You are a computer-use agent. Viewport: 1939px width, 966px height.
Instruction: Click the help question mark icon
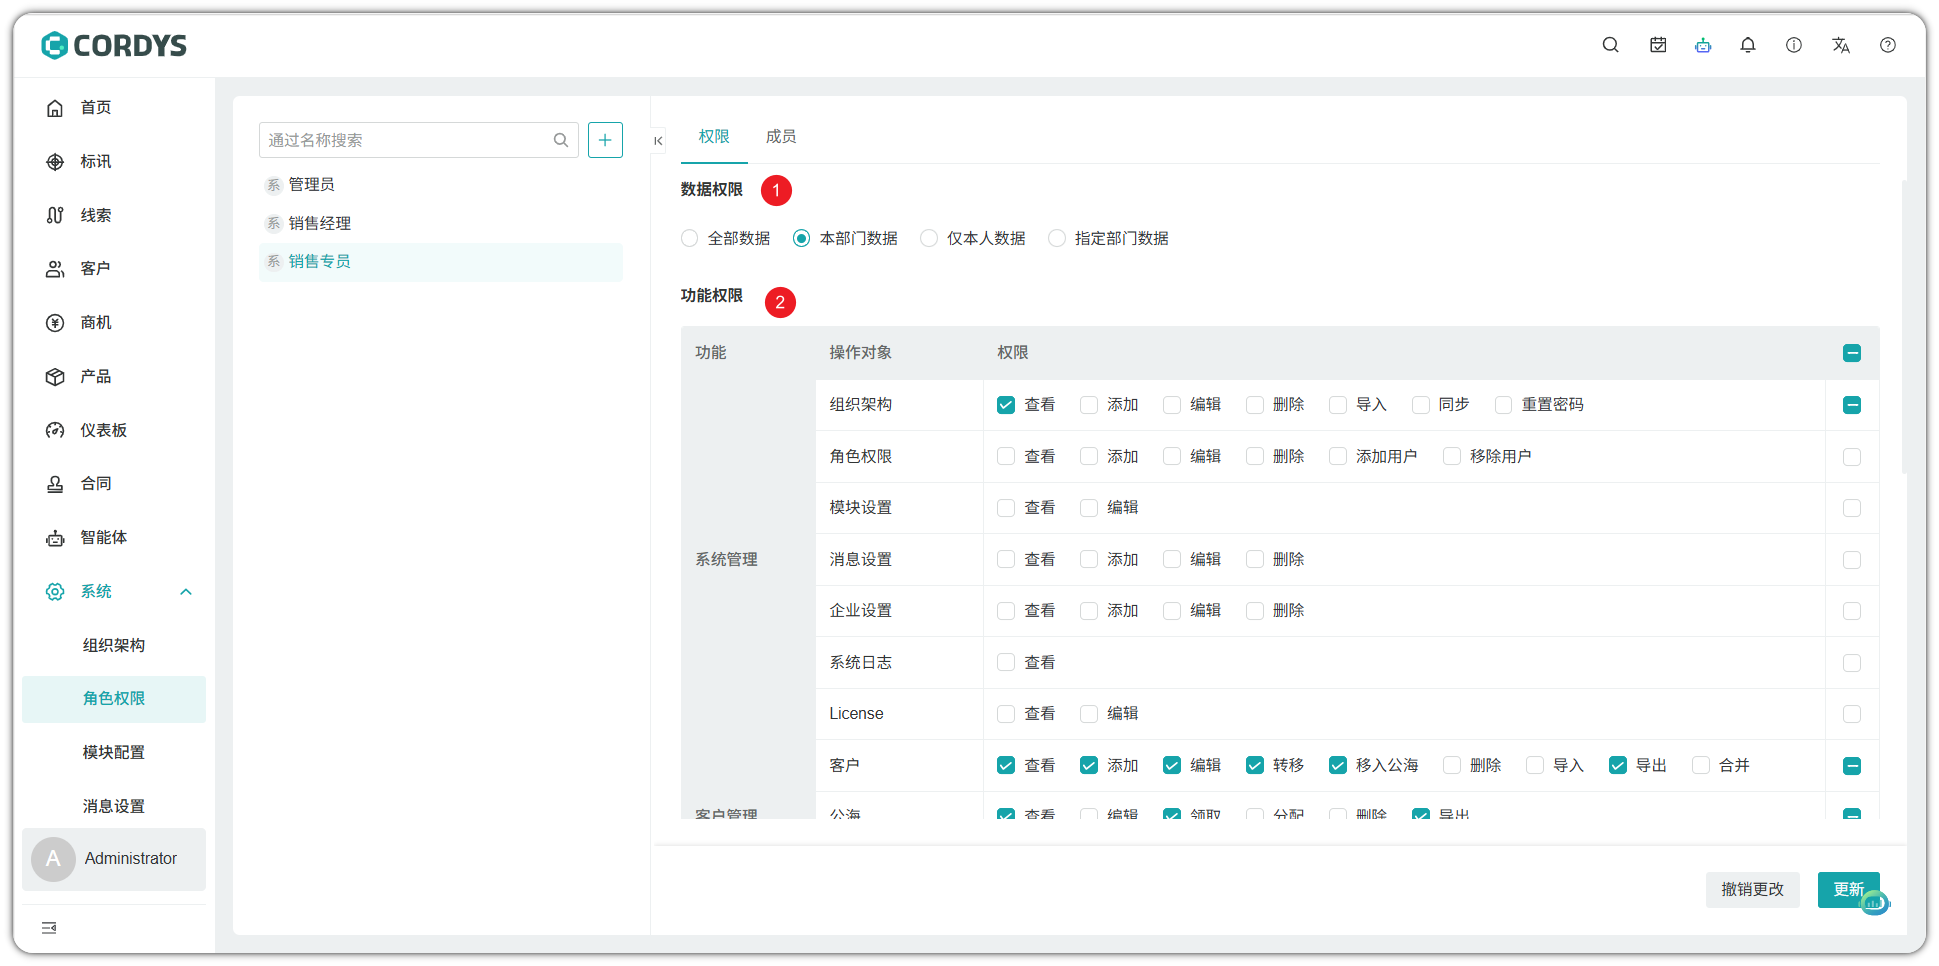point(1887,45)
